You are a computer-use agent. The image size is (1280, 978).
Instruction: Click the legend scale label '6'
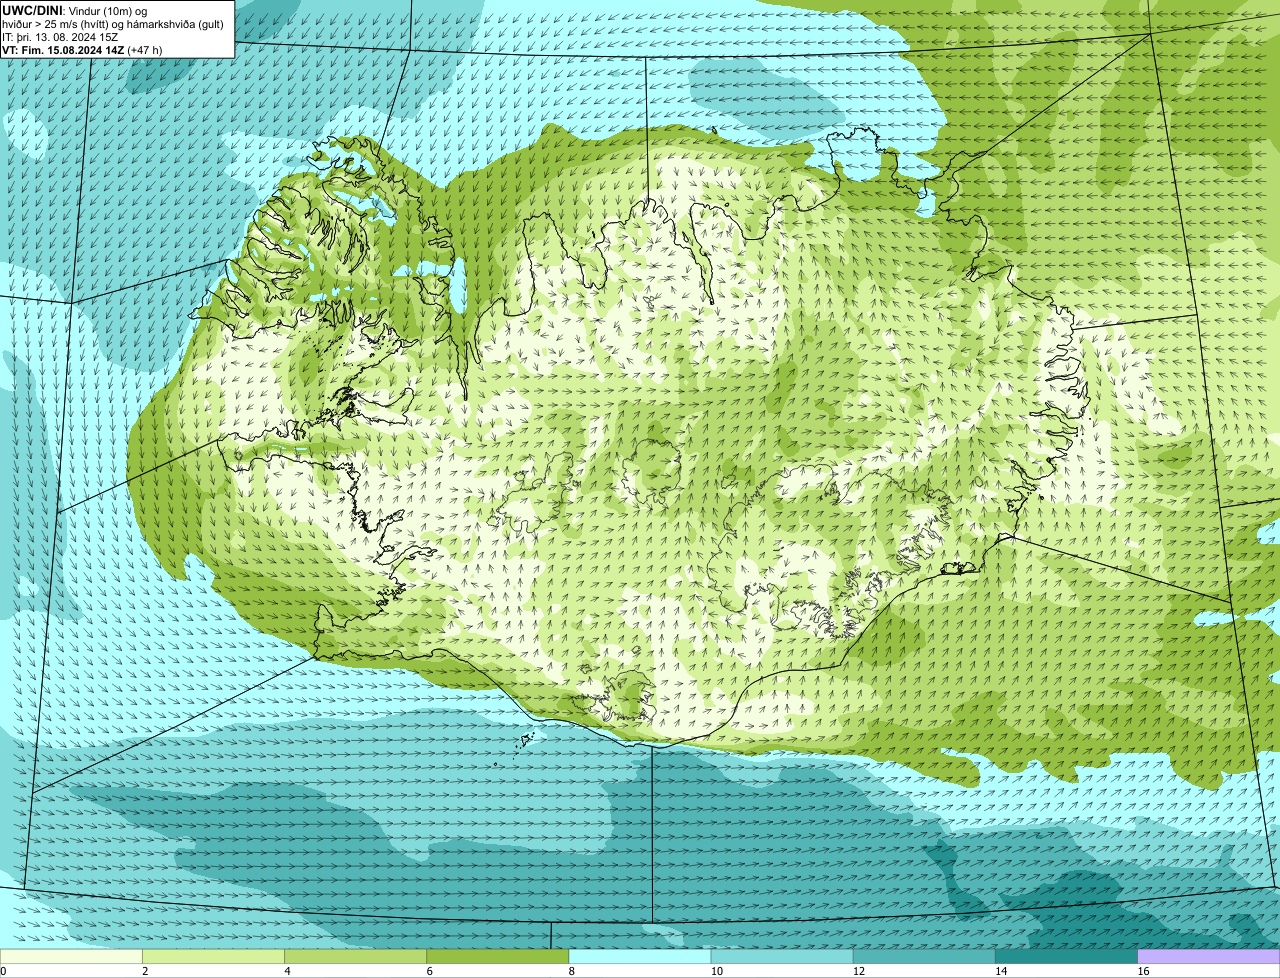430,971
